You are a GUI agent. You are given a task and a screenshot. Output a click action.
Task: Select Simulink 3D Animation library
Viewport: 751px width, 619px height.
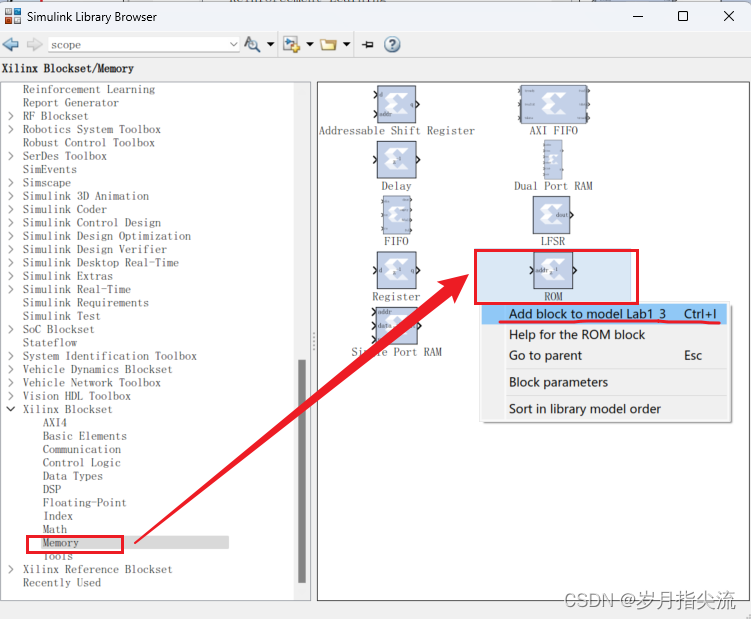click(x=86, y=196)
